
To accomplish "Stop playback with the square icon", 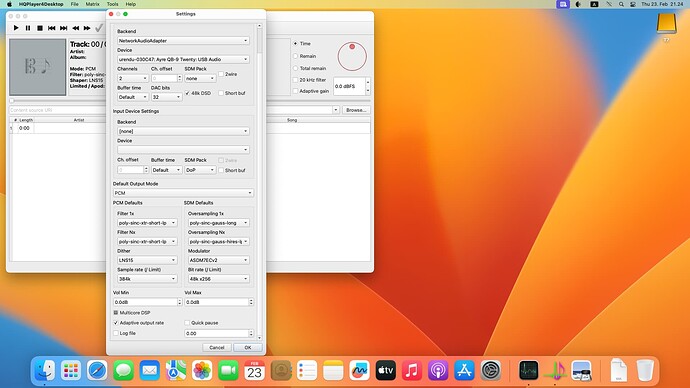I will 40,28.
